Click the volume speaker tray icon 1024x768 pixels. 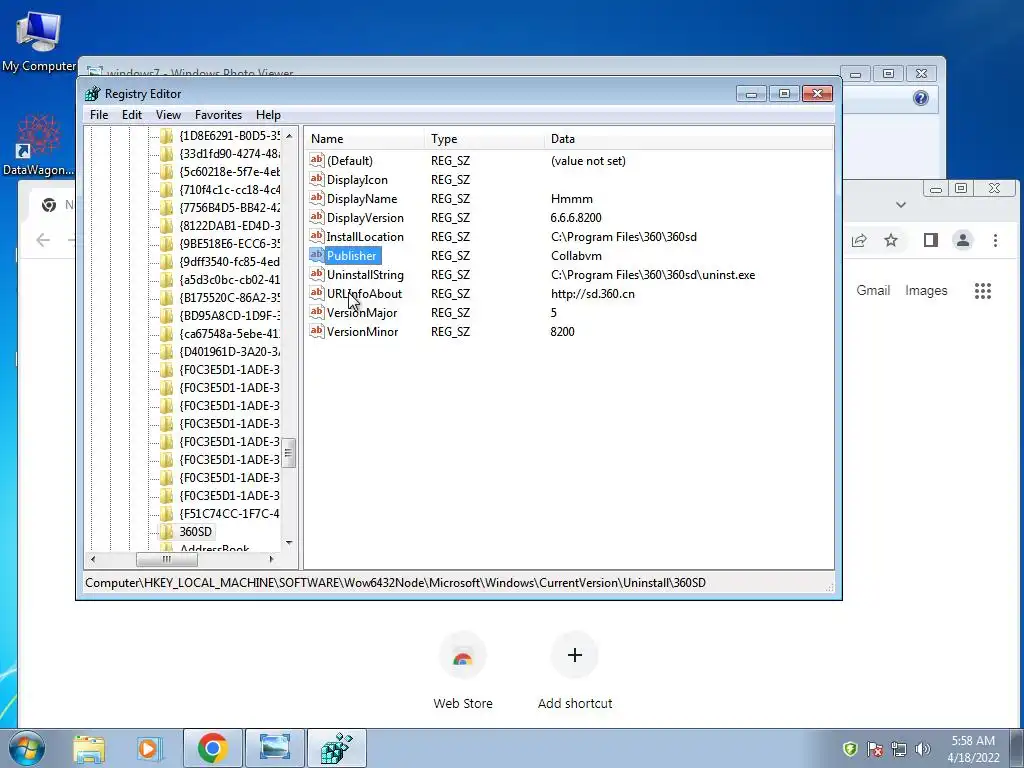923,748
